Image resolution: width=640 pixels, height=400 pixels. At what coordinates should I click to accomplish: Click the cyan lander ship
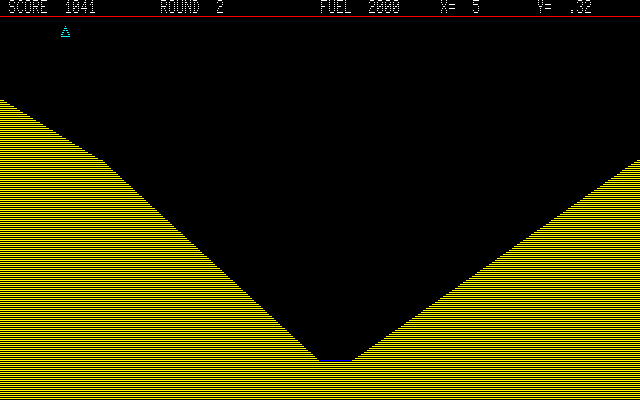pyautogui.click(x=65, y=31)
